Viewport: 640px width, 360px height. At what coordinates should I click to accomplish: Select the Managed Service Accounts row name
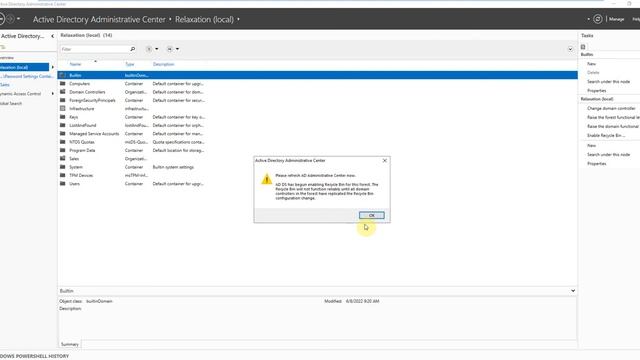(94, 134)
